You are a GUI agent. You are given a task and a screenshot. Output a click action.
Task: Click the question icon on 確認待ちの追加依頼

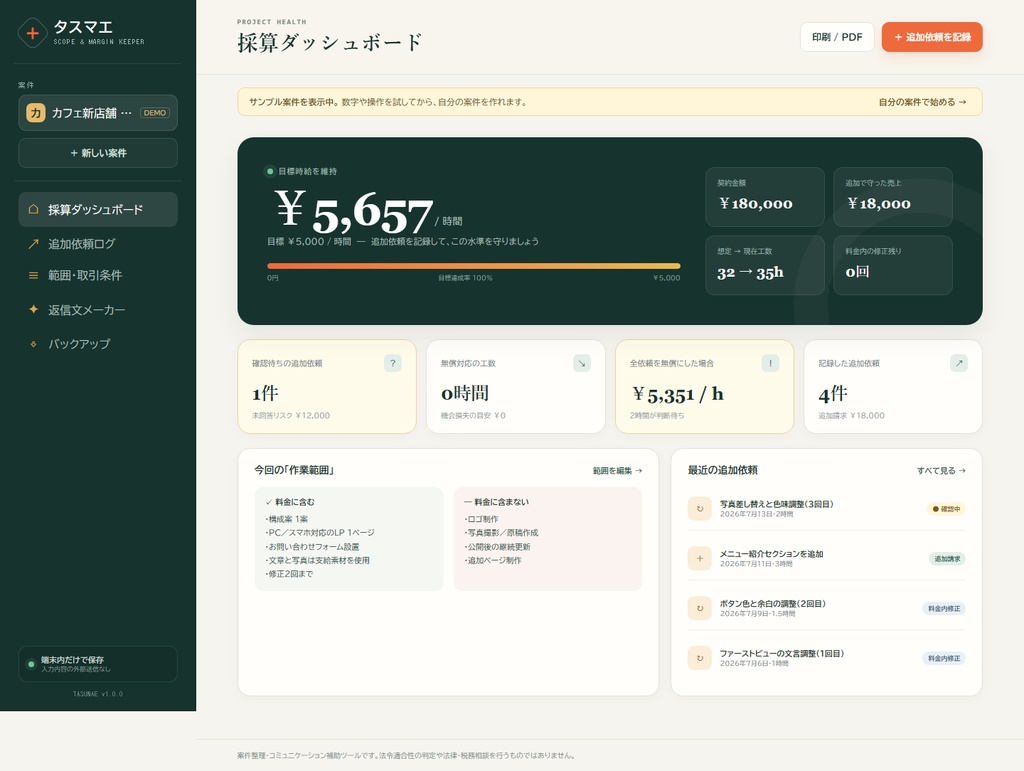[392, 364]
